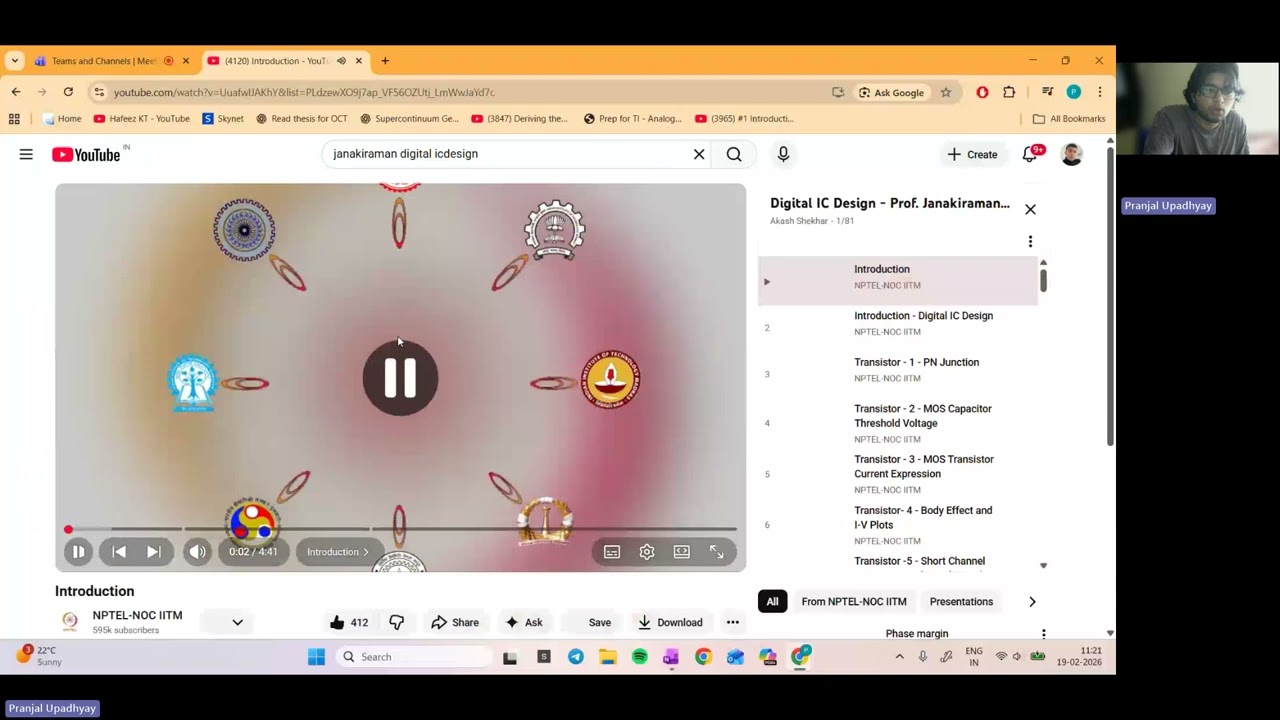Open the Introduction chapter selector
1280x720 pixels.
pyautogui.click(x=338, y=552)
